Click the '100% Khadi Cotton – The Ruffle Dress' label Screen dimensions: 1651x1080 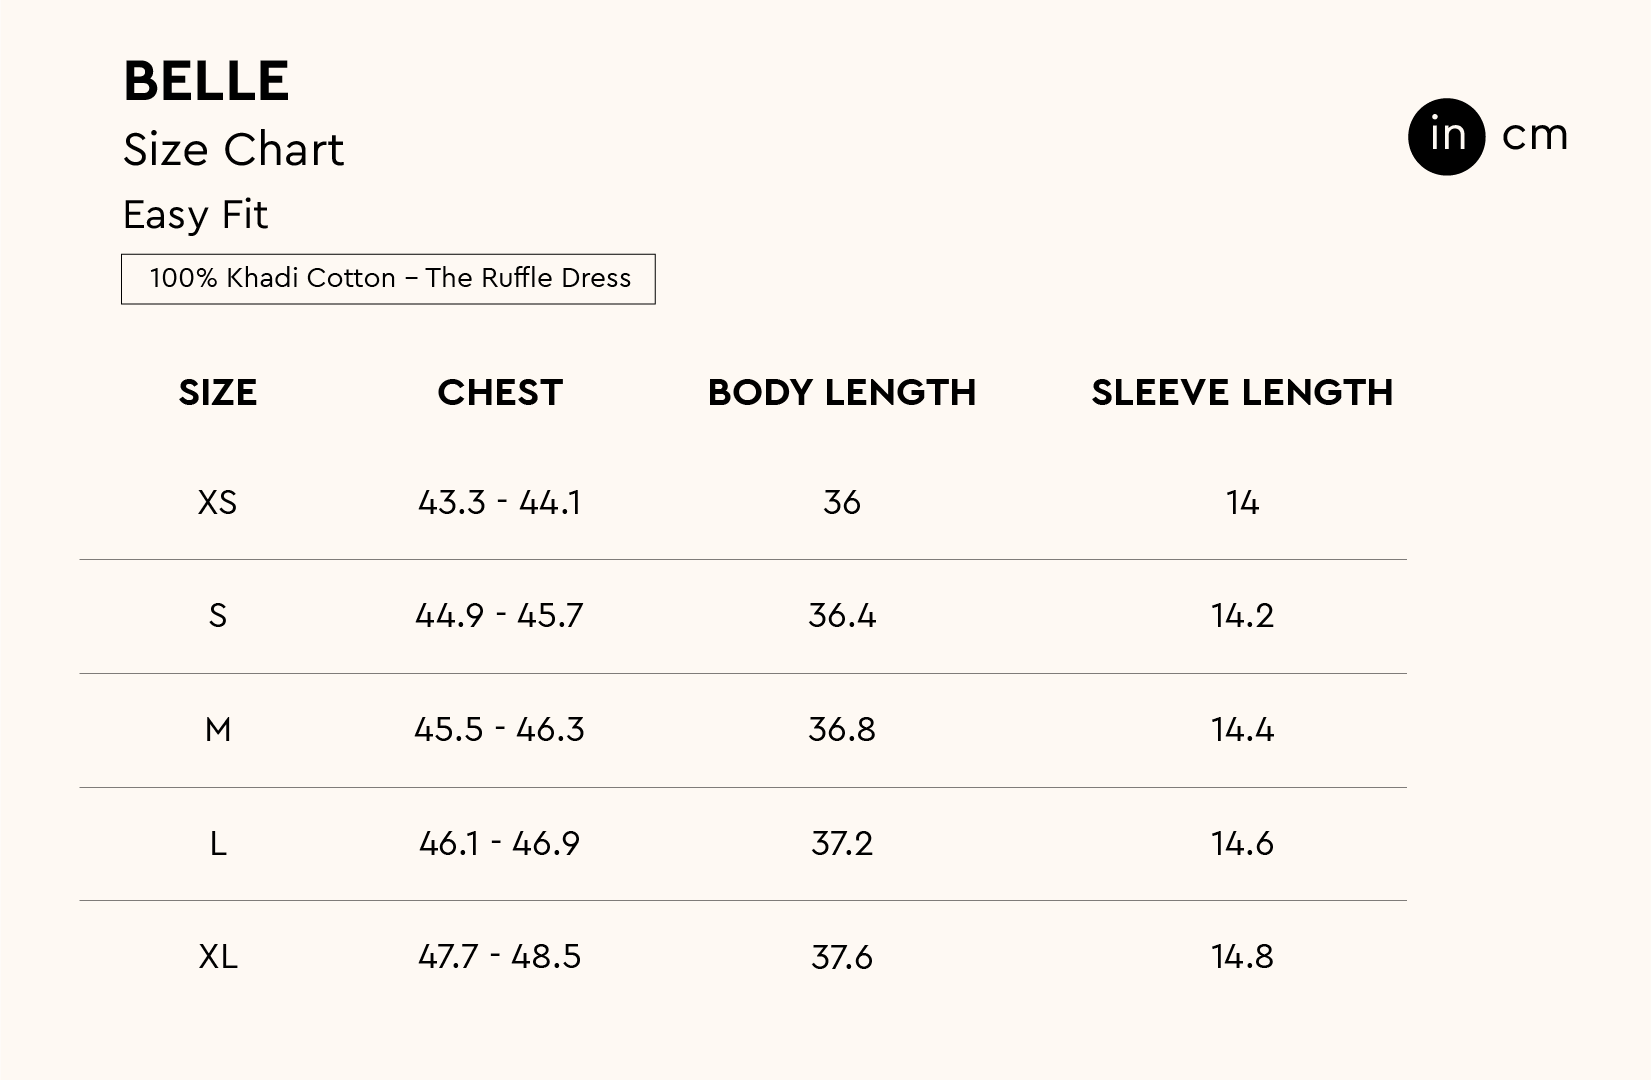[x=389, y=278]
